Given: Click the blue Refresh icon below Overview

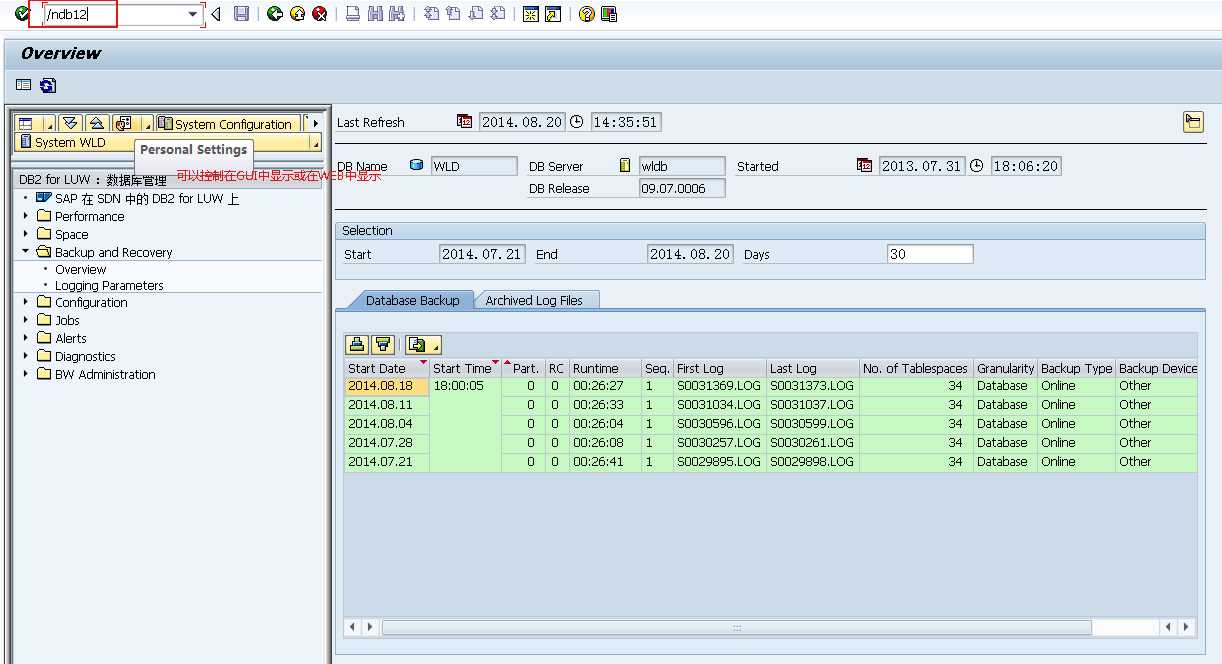Looking at the screenshot, I should (x=47, y=86).
